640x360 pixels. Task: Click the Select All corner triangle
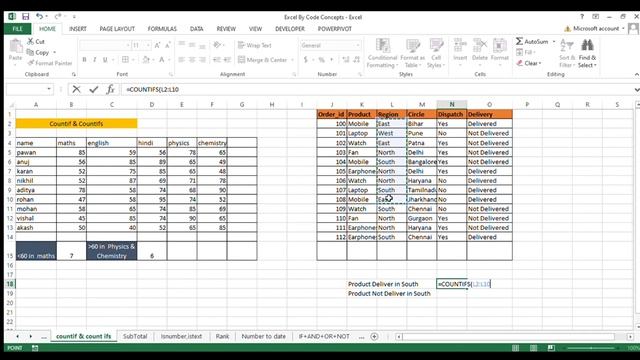11,105
